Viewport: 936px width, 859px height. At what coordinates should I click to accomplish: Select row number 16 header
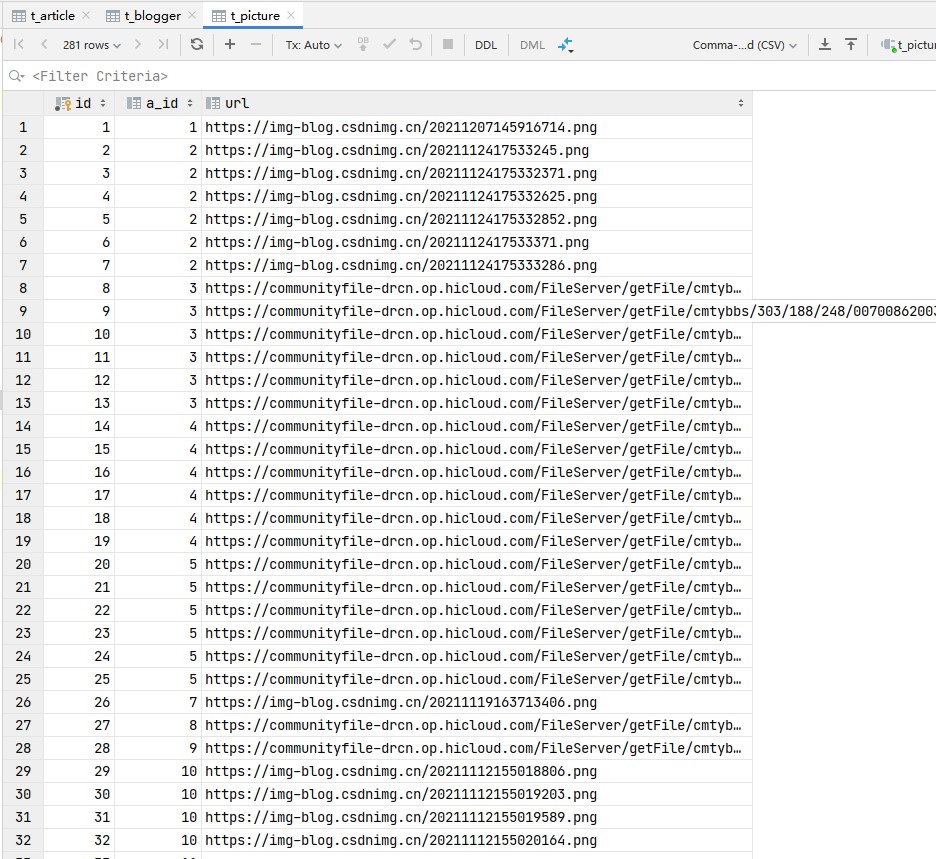[x=23, y=472]
